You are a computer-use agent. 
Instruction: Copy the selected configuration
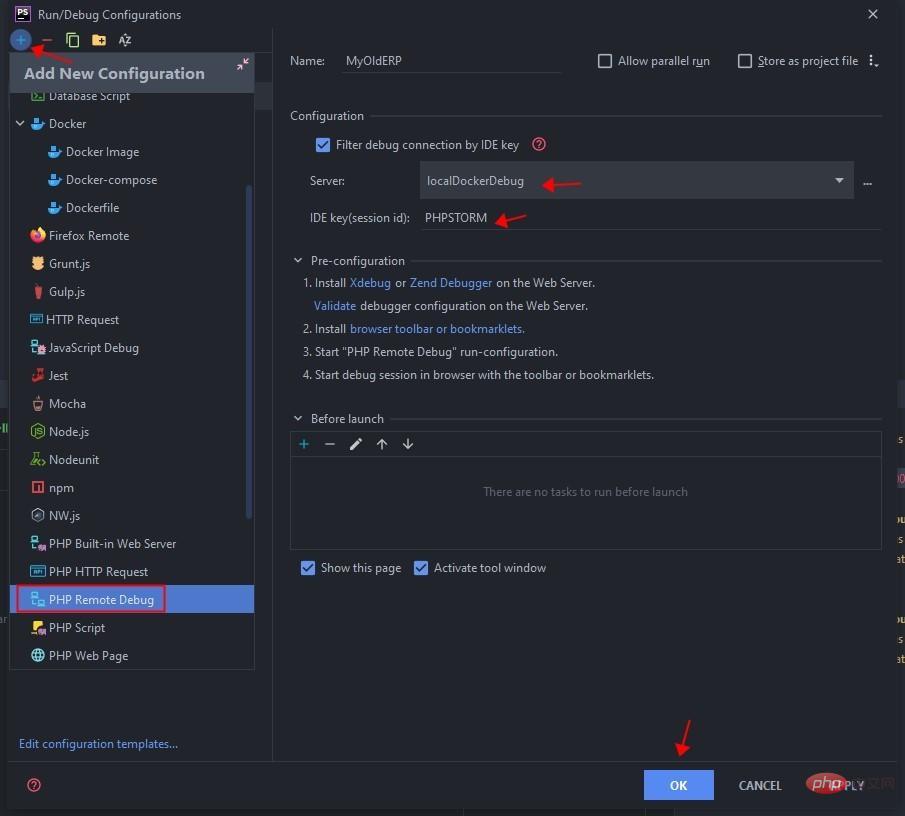pos(73,40)
